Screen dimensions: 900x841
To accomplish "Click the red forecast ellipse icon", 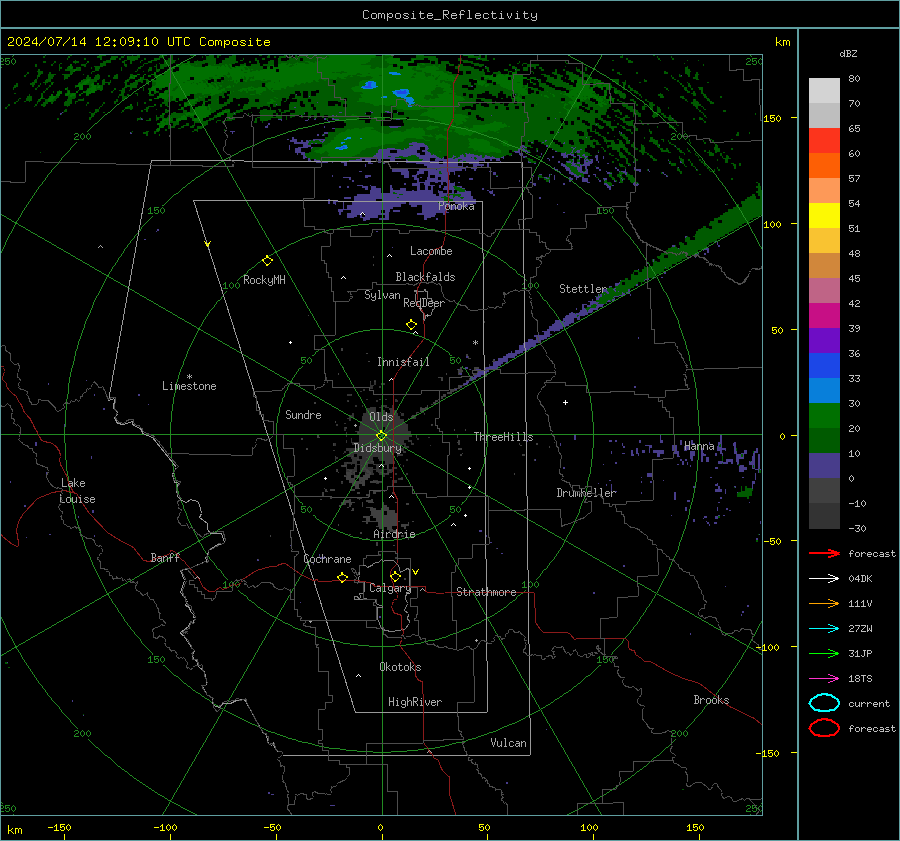I will click(x=824, y=728).
